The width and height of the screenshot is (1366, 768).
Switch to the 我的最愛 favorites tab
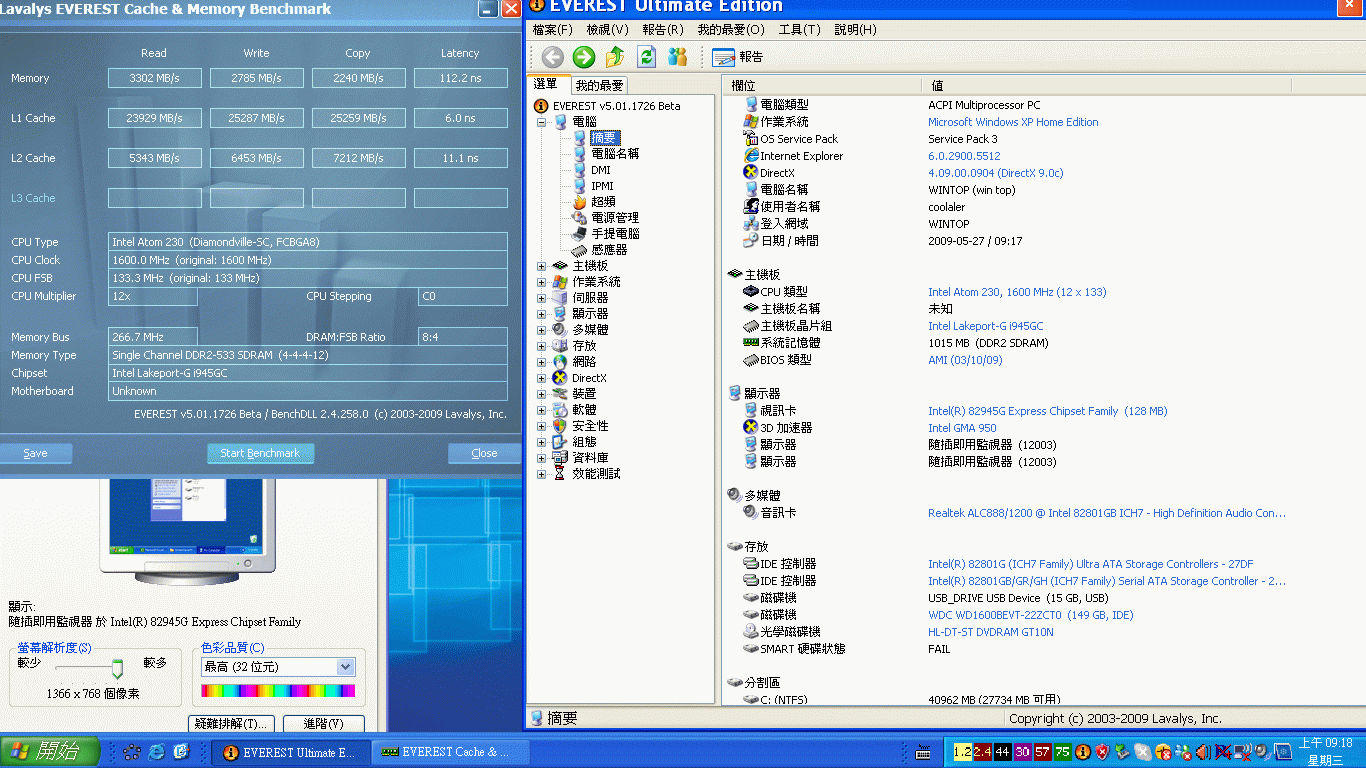coord(599,86)
